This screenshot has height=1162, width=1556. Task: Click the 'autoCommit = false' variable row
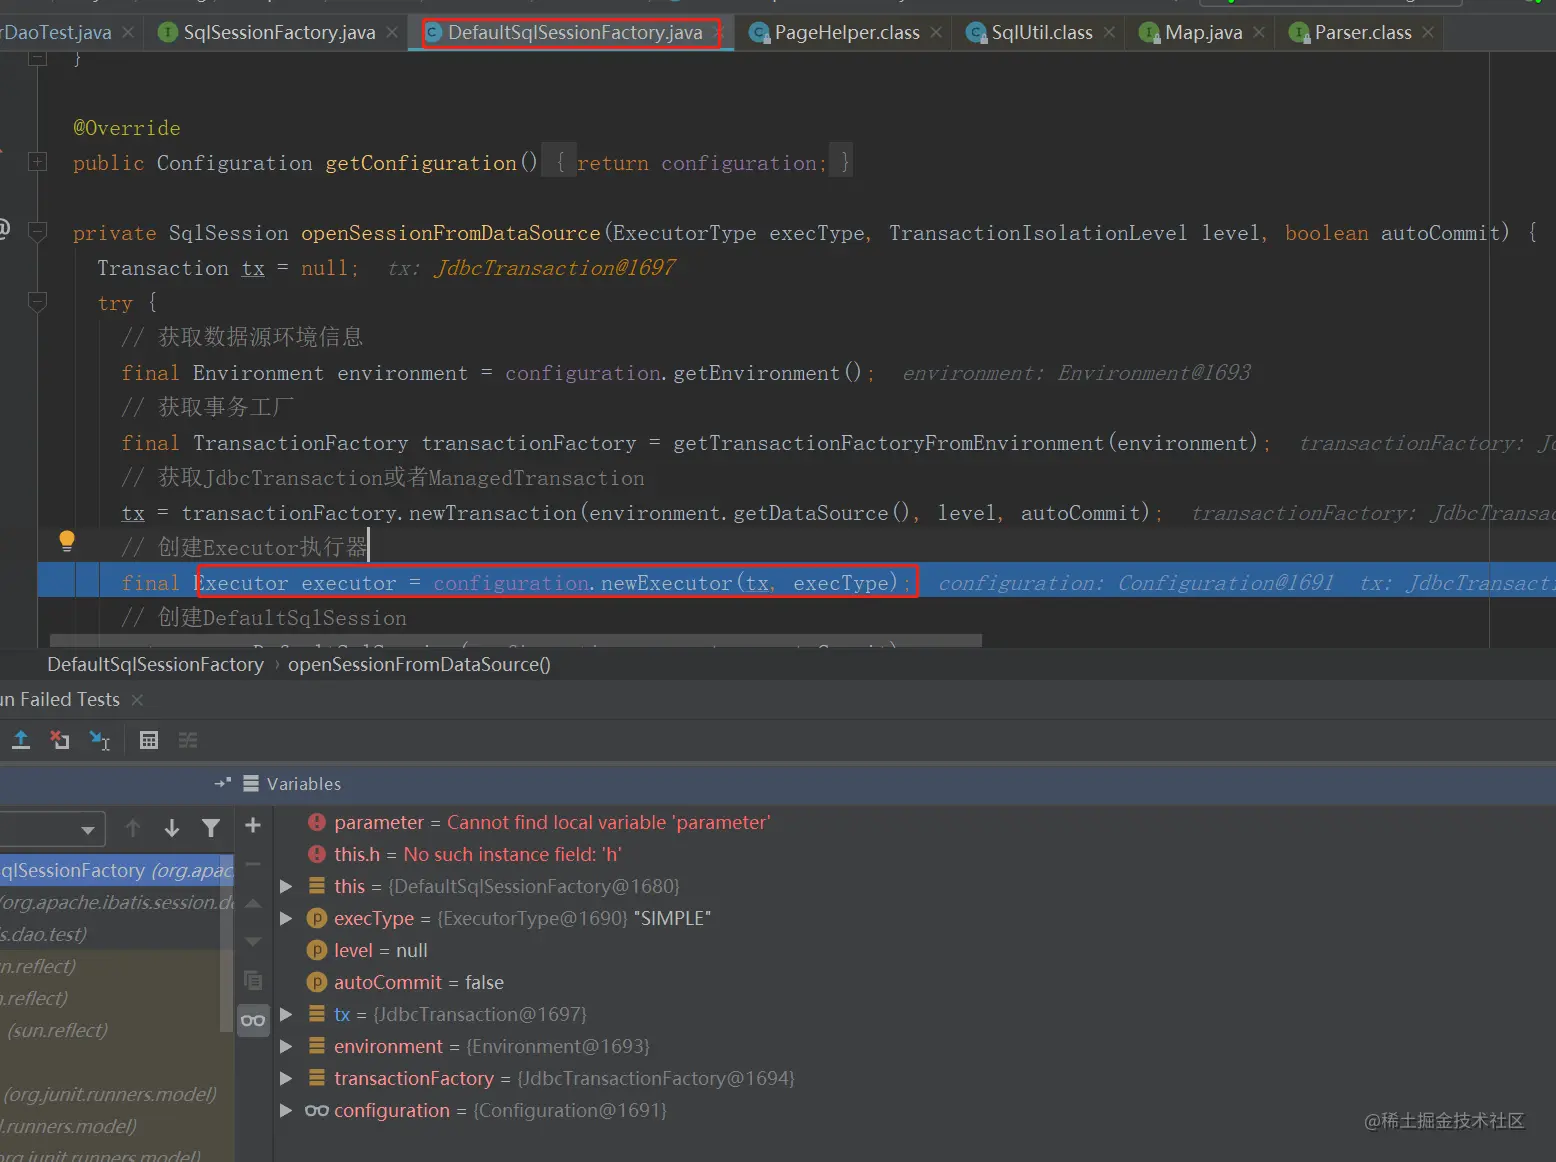[406, 982]
